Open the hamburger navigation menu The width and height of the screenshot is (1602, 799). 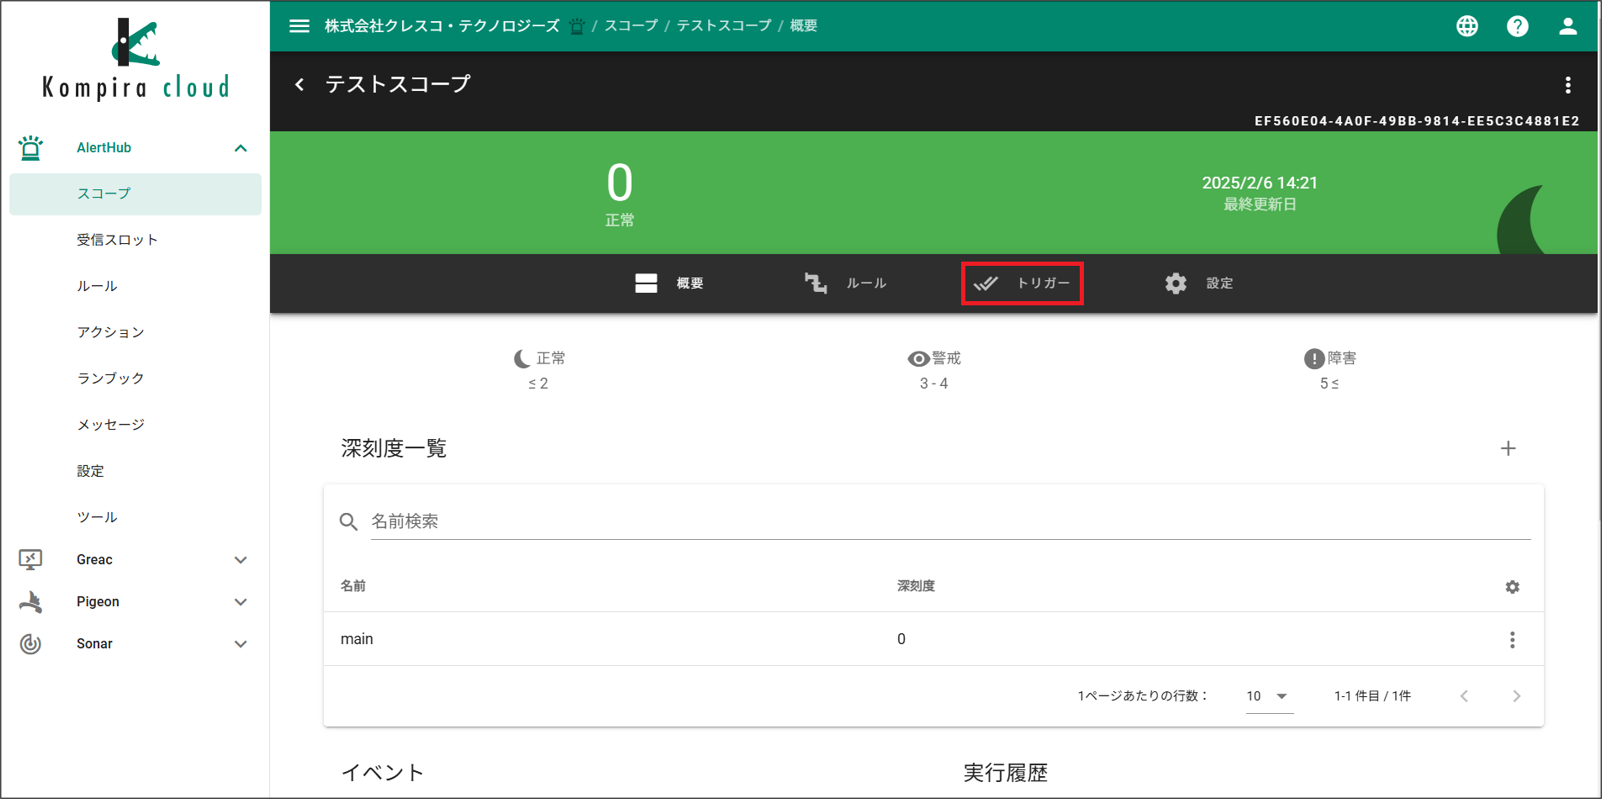point(299,26)
